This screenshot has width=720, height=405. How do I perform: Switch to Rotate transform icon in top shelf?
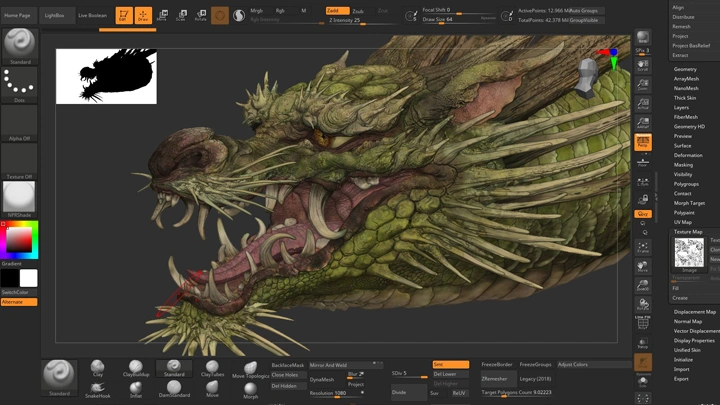(201, 15)
